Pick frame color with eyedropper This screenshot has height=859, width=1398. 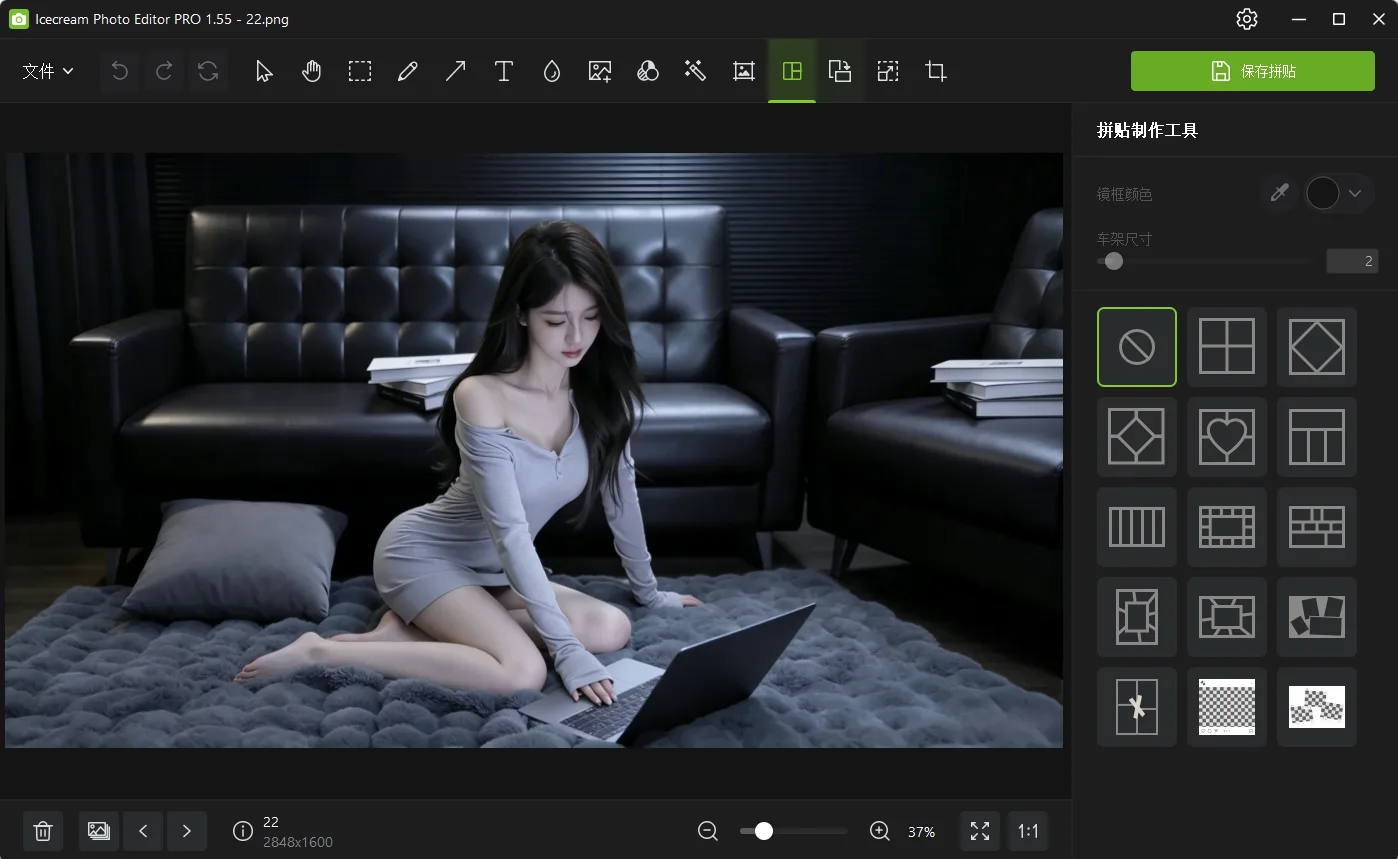pos(1279,193)
